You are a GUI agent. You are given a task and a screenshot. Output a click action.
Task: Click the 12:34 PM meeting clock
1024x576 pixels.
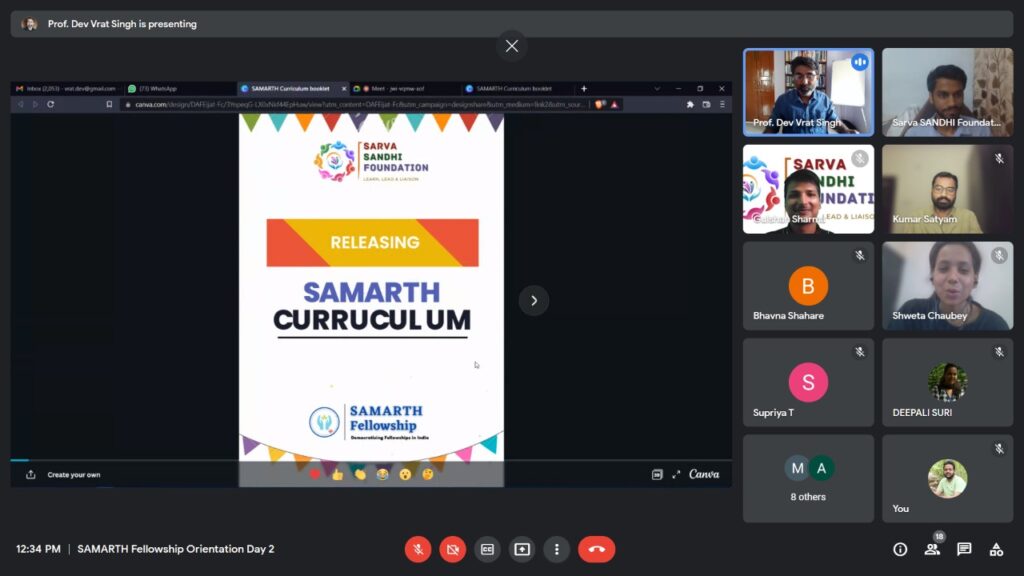(39, 549)
